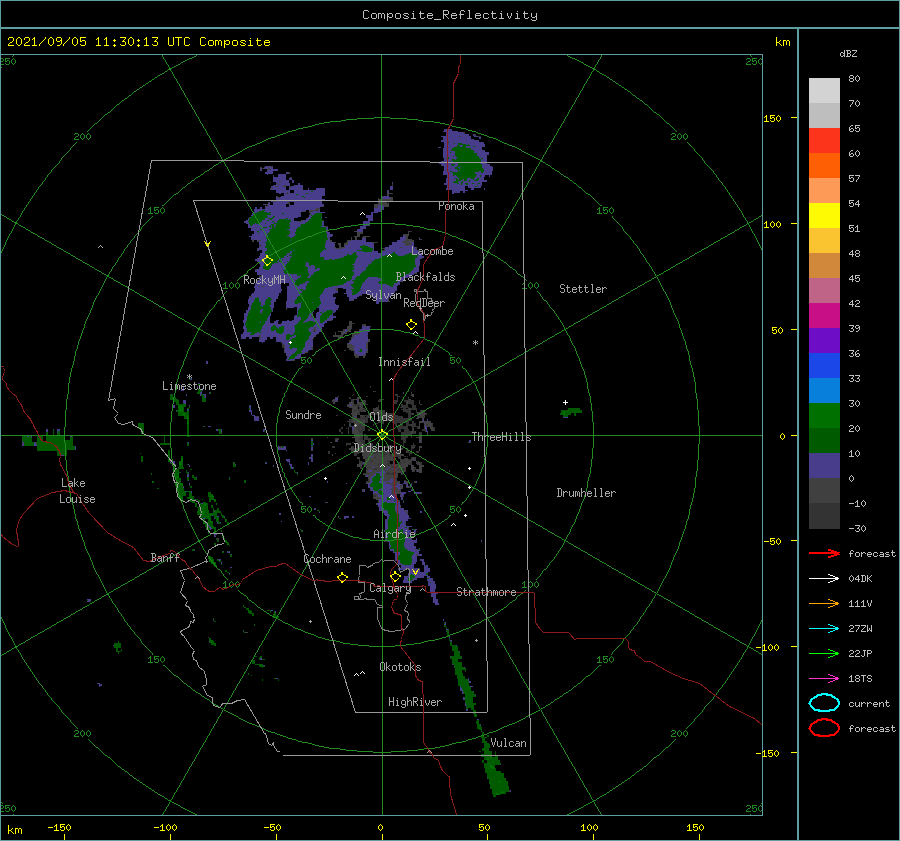
Task: Click the green echo near Lake Louise
Action: pos(51,442)
